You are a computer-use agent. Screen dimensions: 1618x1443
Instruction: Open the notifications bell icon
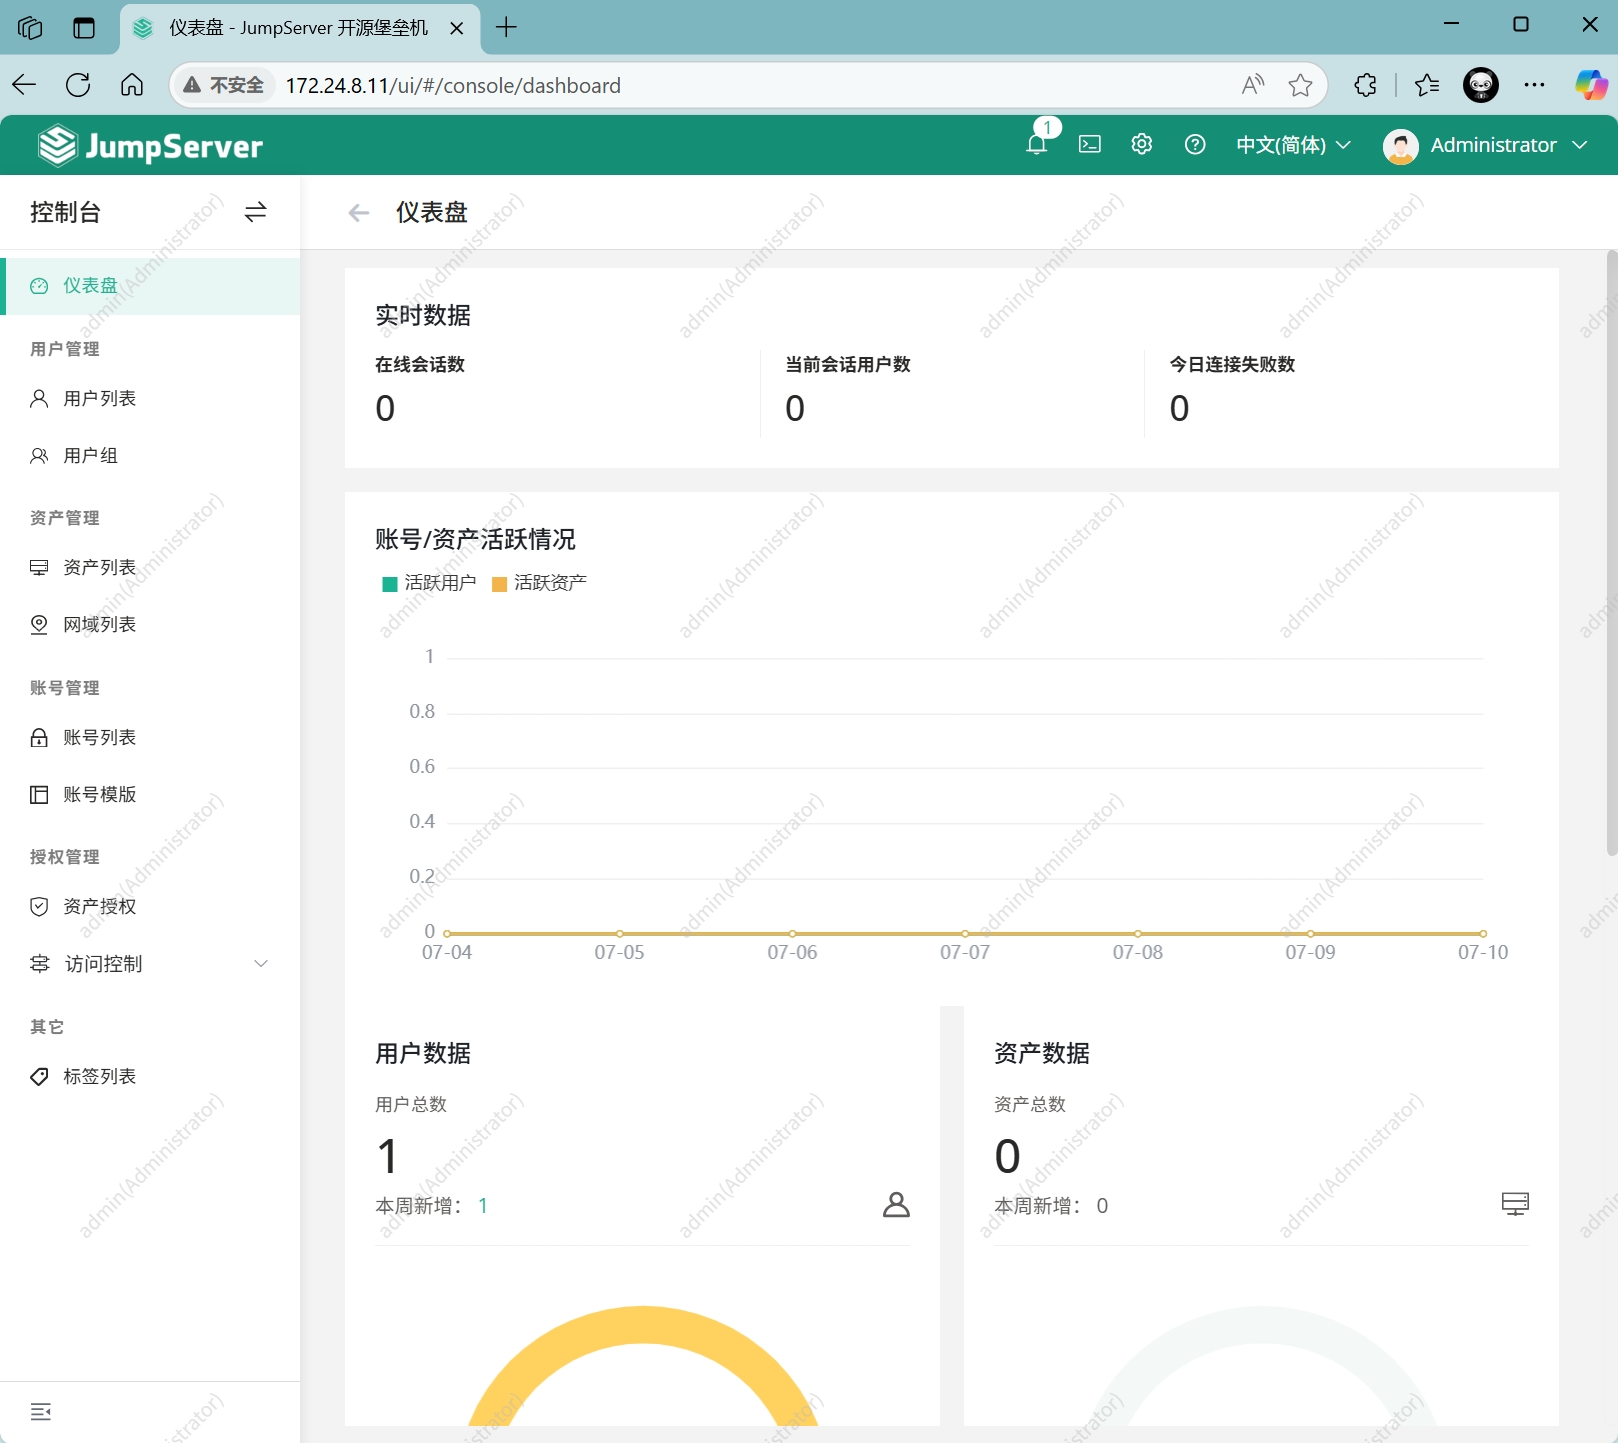[x=1037, y=145]
